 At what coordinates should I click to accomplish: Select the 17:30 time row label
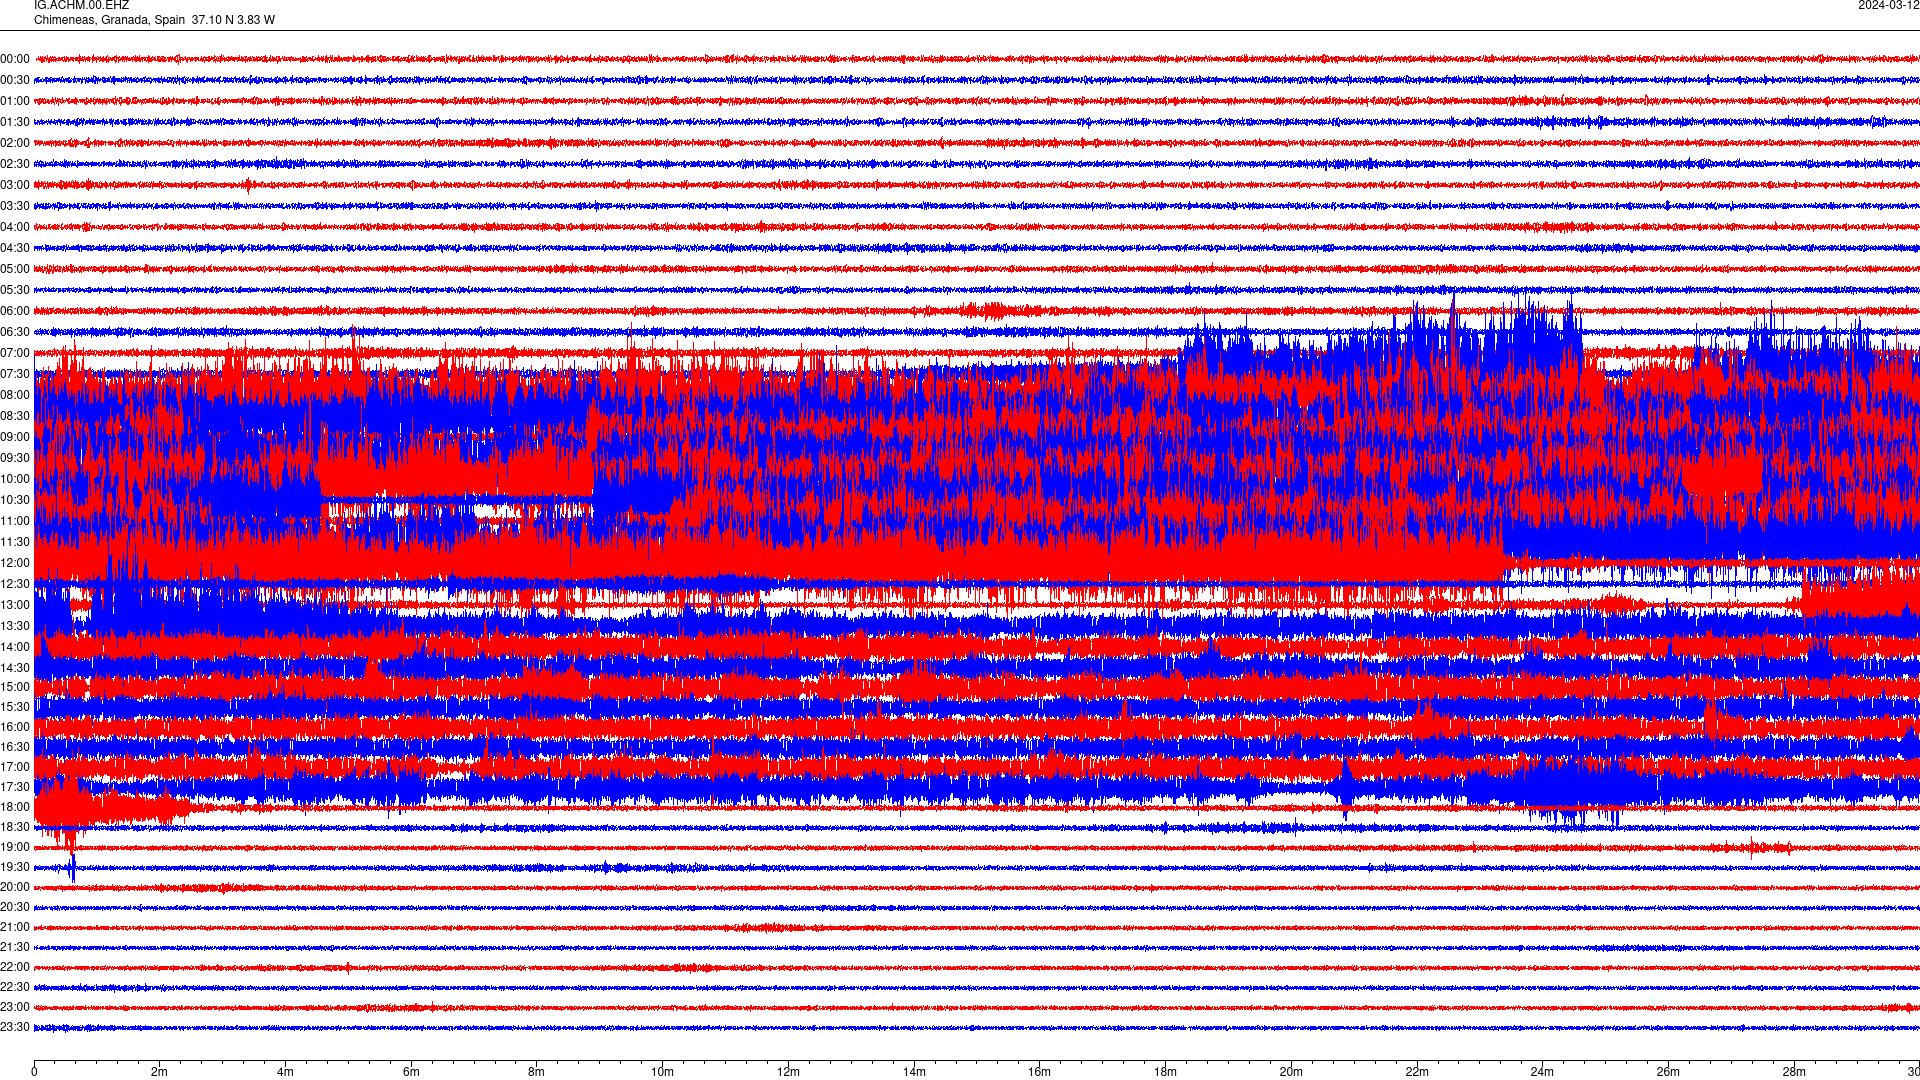pos(15,787)
